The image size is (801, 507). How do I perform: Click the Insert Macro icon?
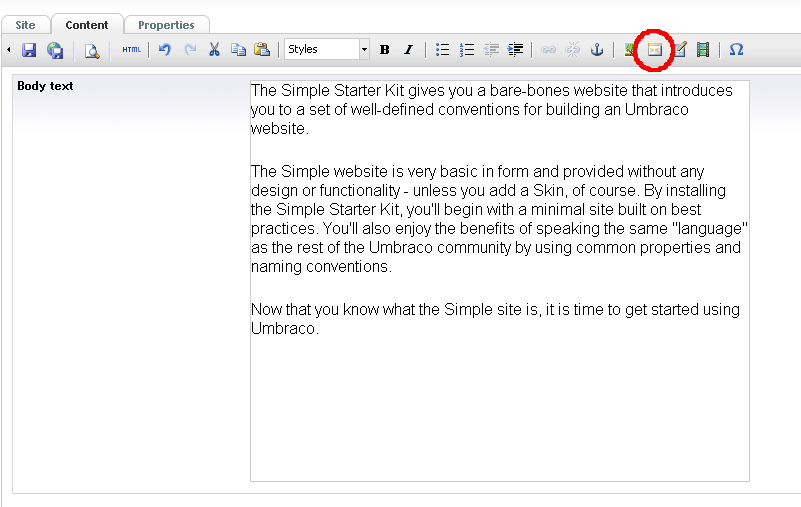(654, 50)
